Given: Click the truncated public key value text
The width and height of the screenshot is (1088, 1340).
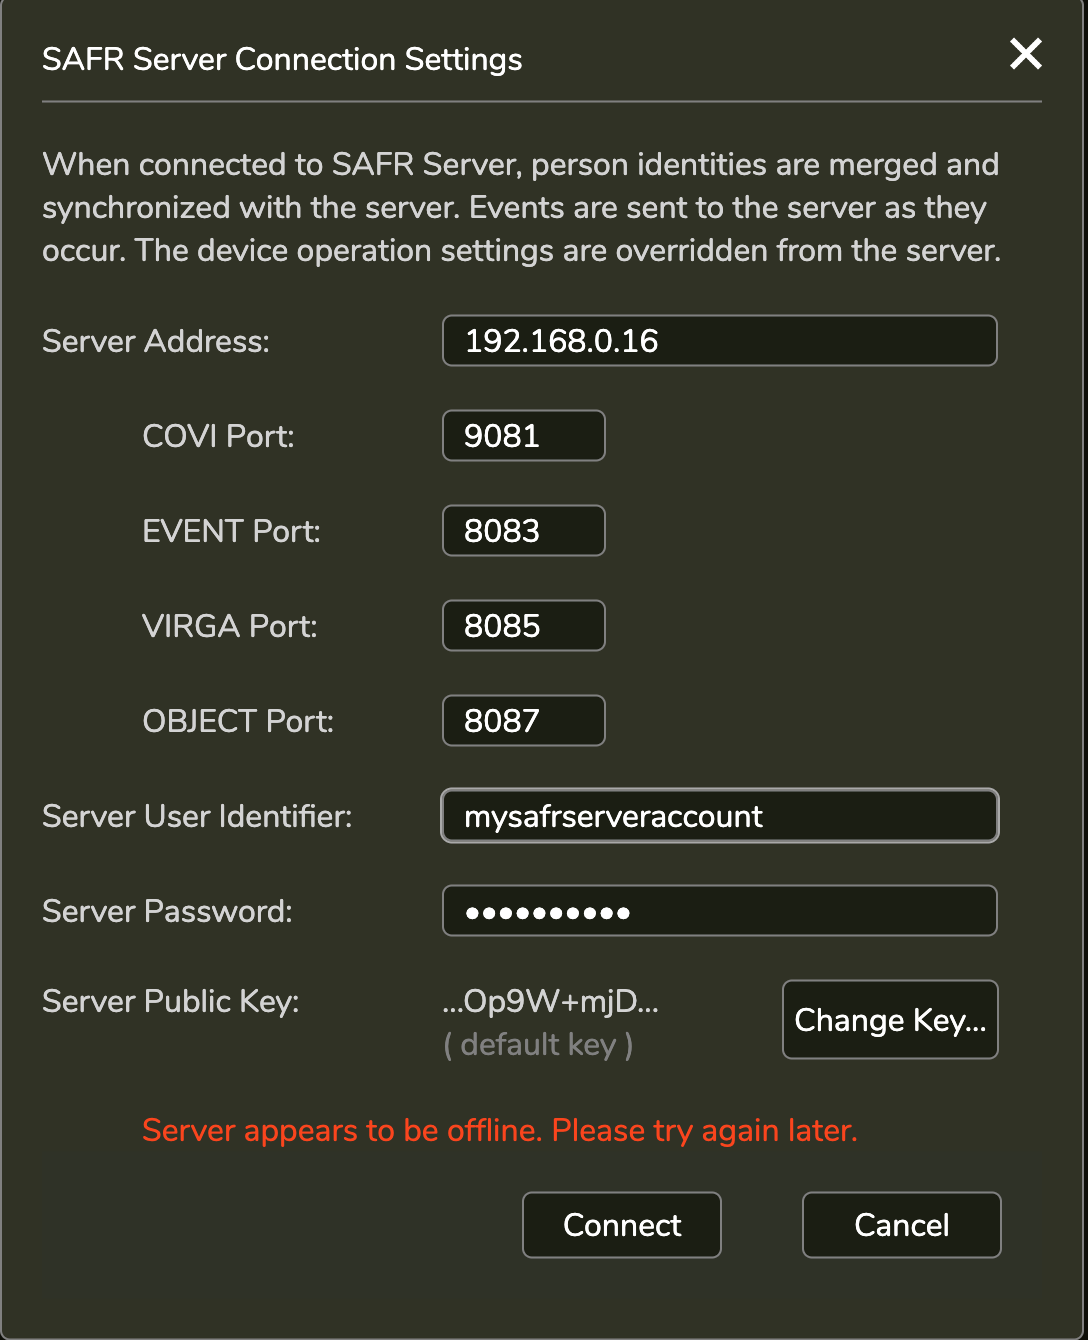Looking at the screenshot, I should tap(551, 1001).
